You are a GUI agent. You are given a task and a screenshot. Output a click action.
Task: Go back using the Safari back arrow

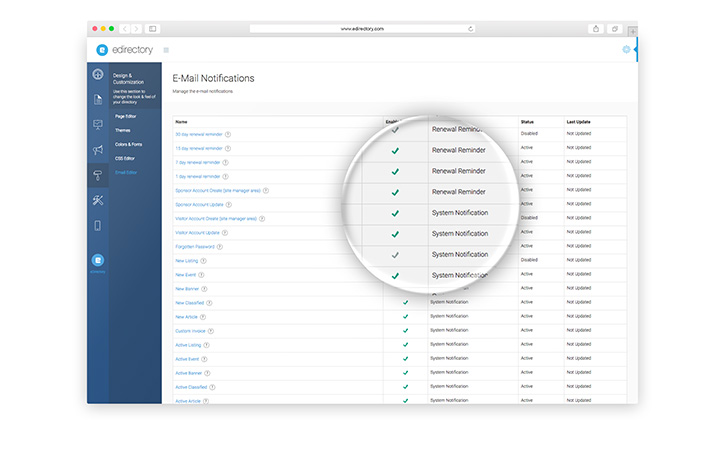[125, 29]
